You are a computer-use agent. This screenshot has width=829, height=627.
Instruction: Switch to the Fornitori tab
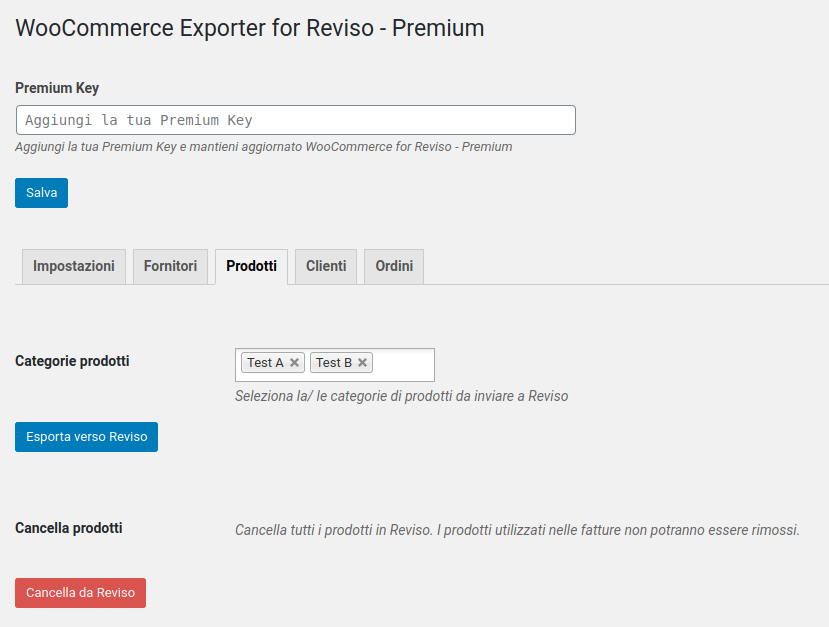pyautogui.click(x=170, y=266)
